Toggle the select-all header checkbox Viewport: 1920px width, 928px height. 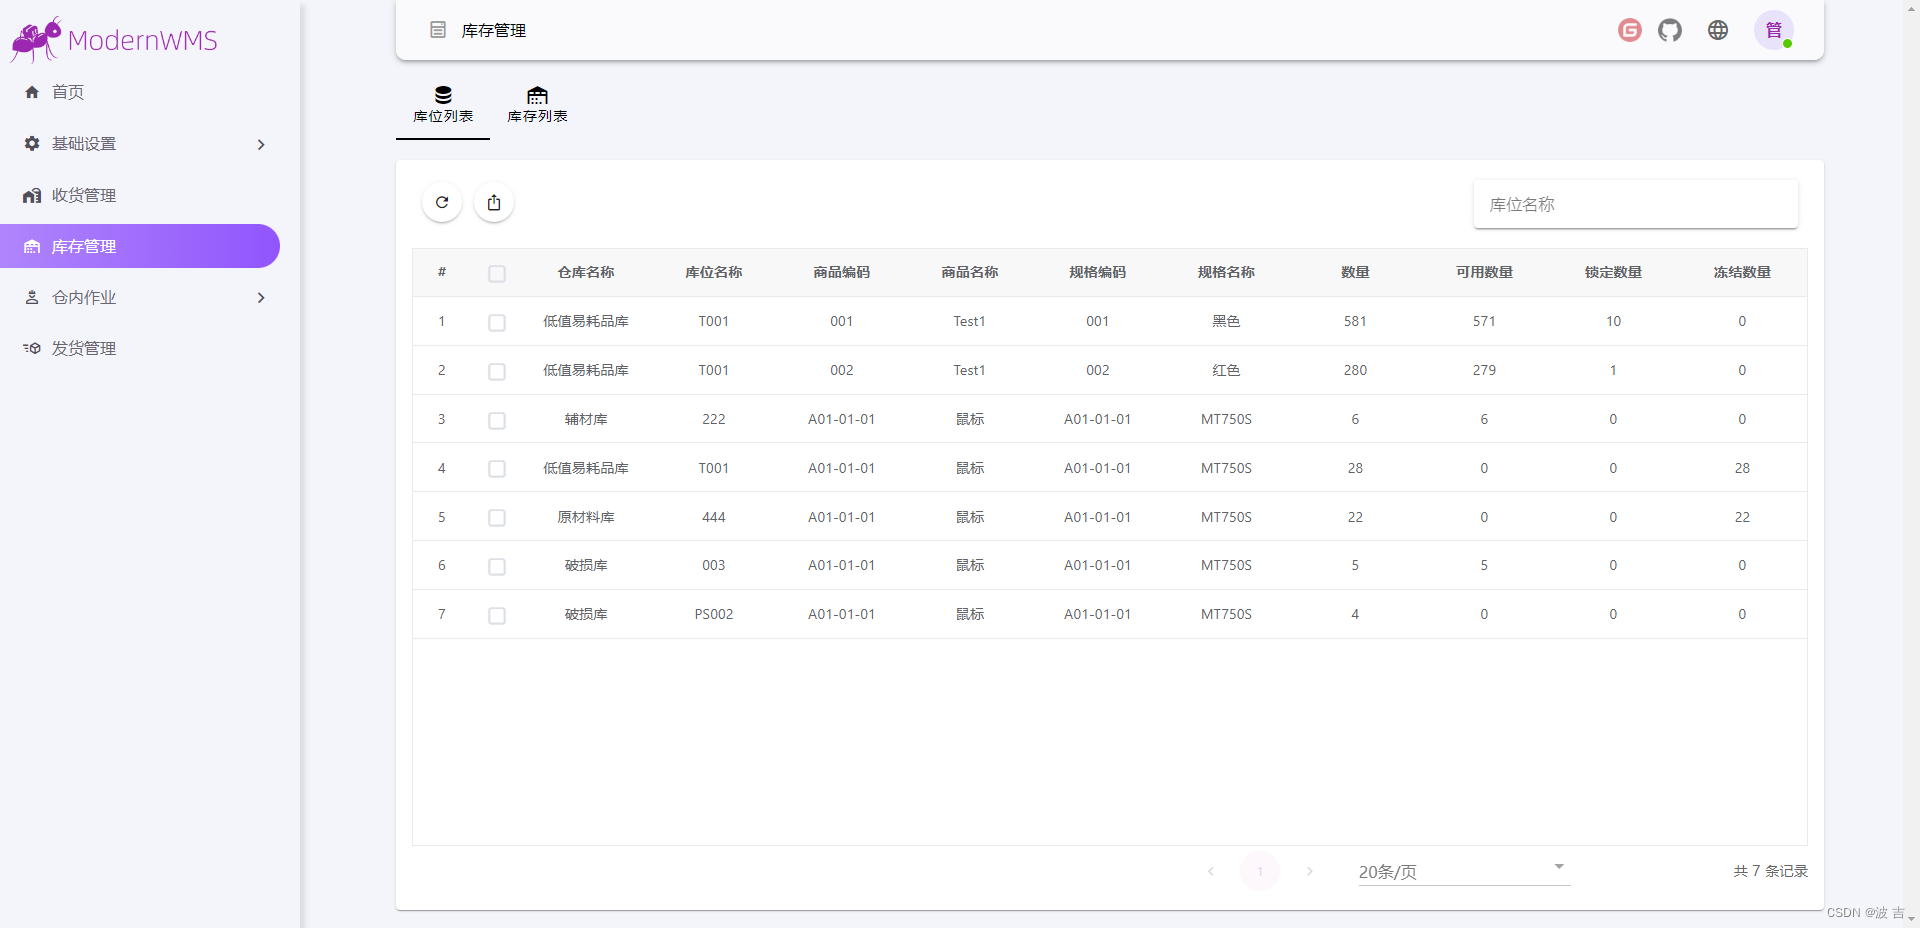(497, 273)
